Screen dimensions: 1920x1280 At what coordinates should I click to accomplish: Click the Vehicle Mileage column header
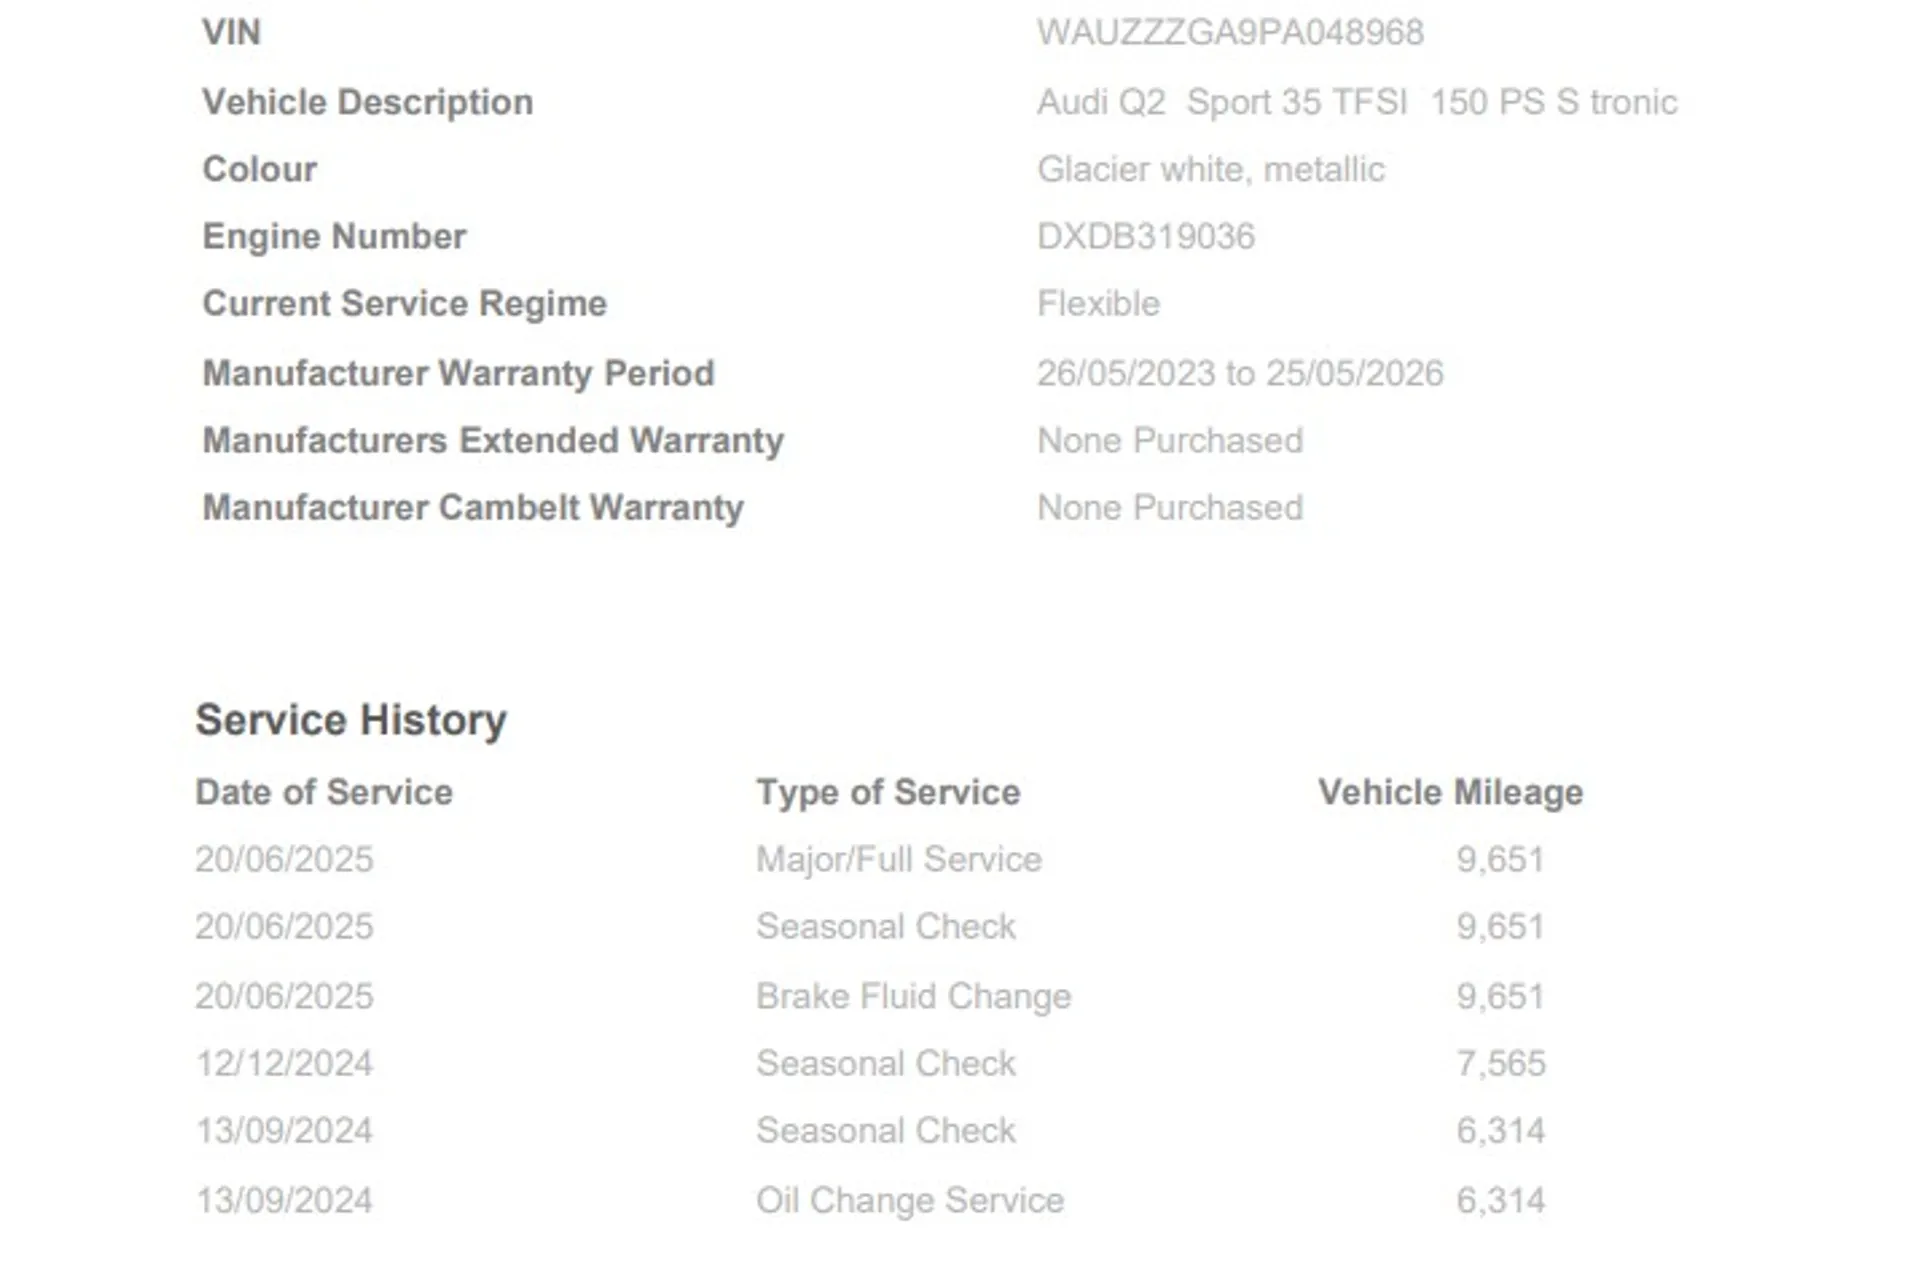tap(1450, 793)
